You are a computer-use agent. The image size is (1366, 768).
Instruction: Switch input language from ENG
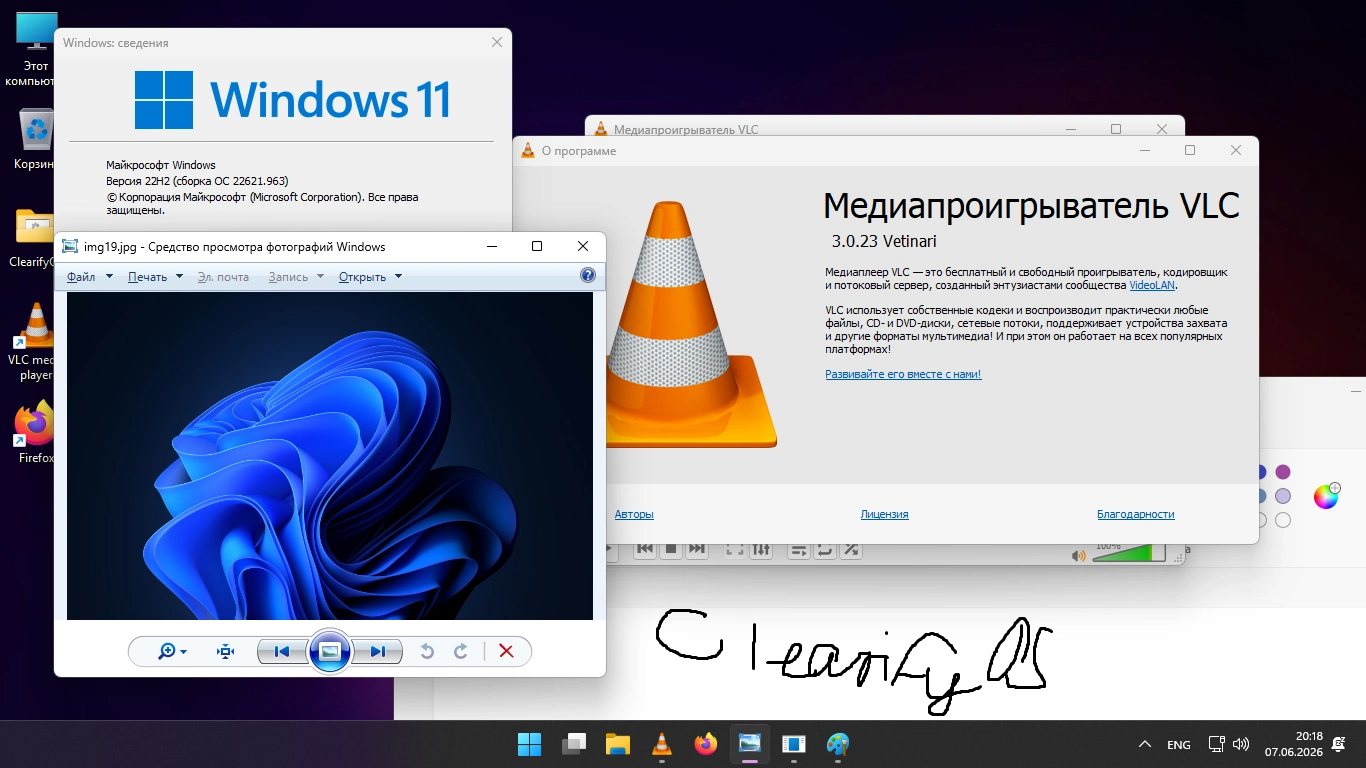pyautogui.click(x=1179, y=744)
